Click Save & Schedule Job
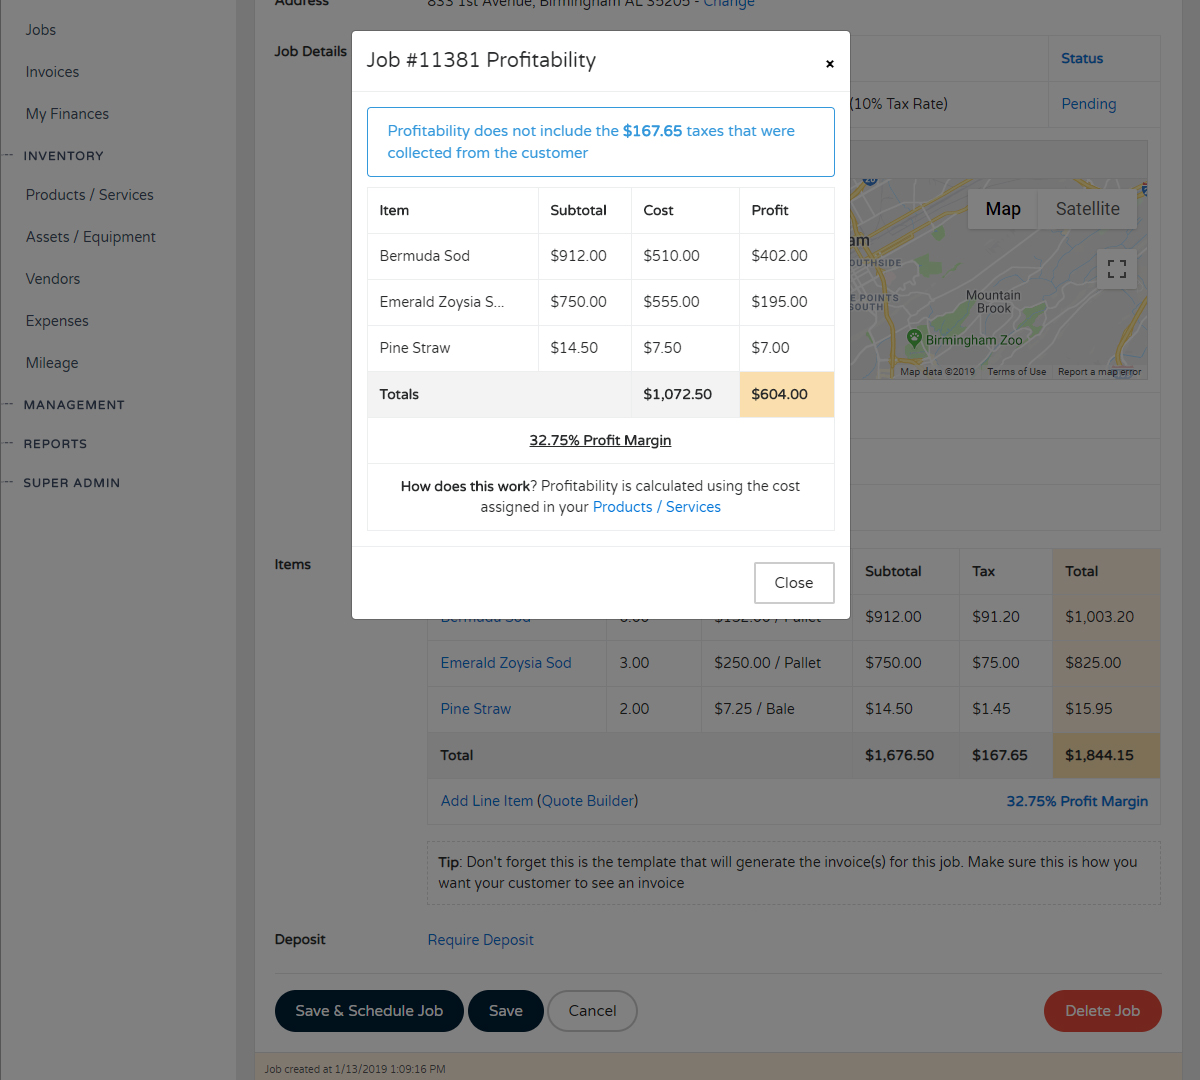Image resolution: width=1200 pixels, height=1080 pixels. (369, 1011)
